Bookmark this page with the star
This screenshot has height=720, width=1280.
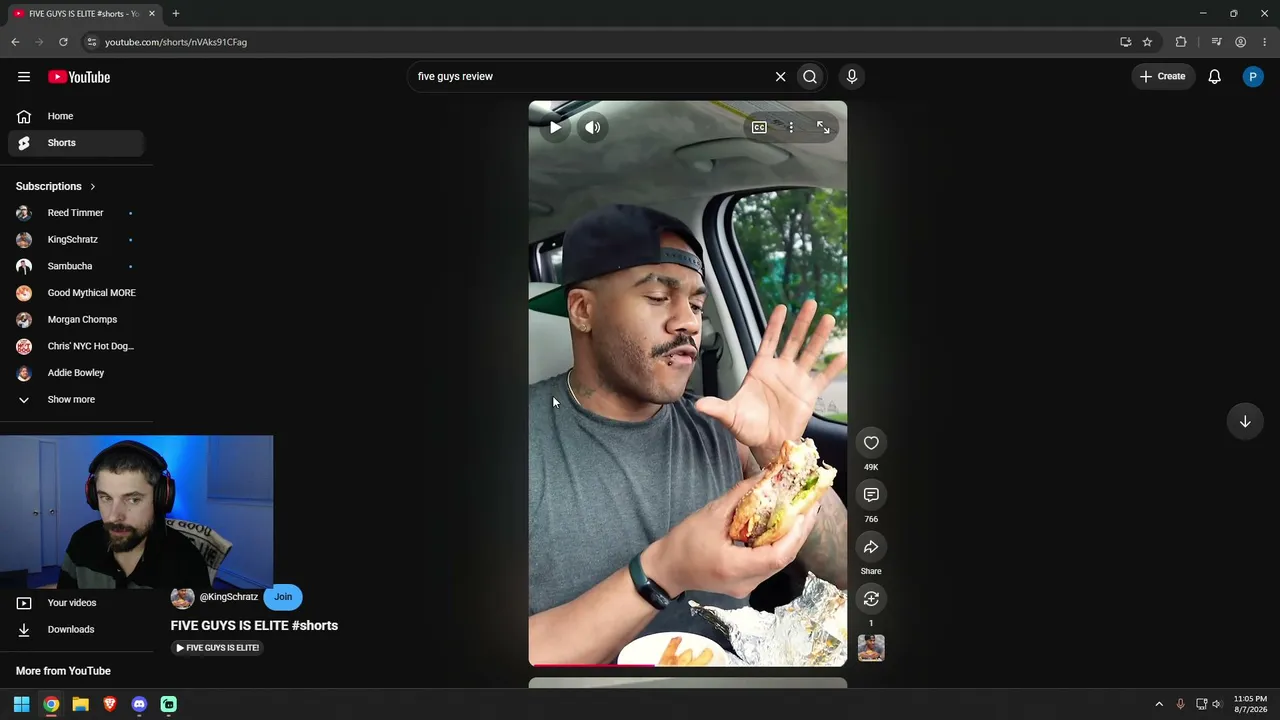tap(1147, 42)
